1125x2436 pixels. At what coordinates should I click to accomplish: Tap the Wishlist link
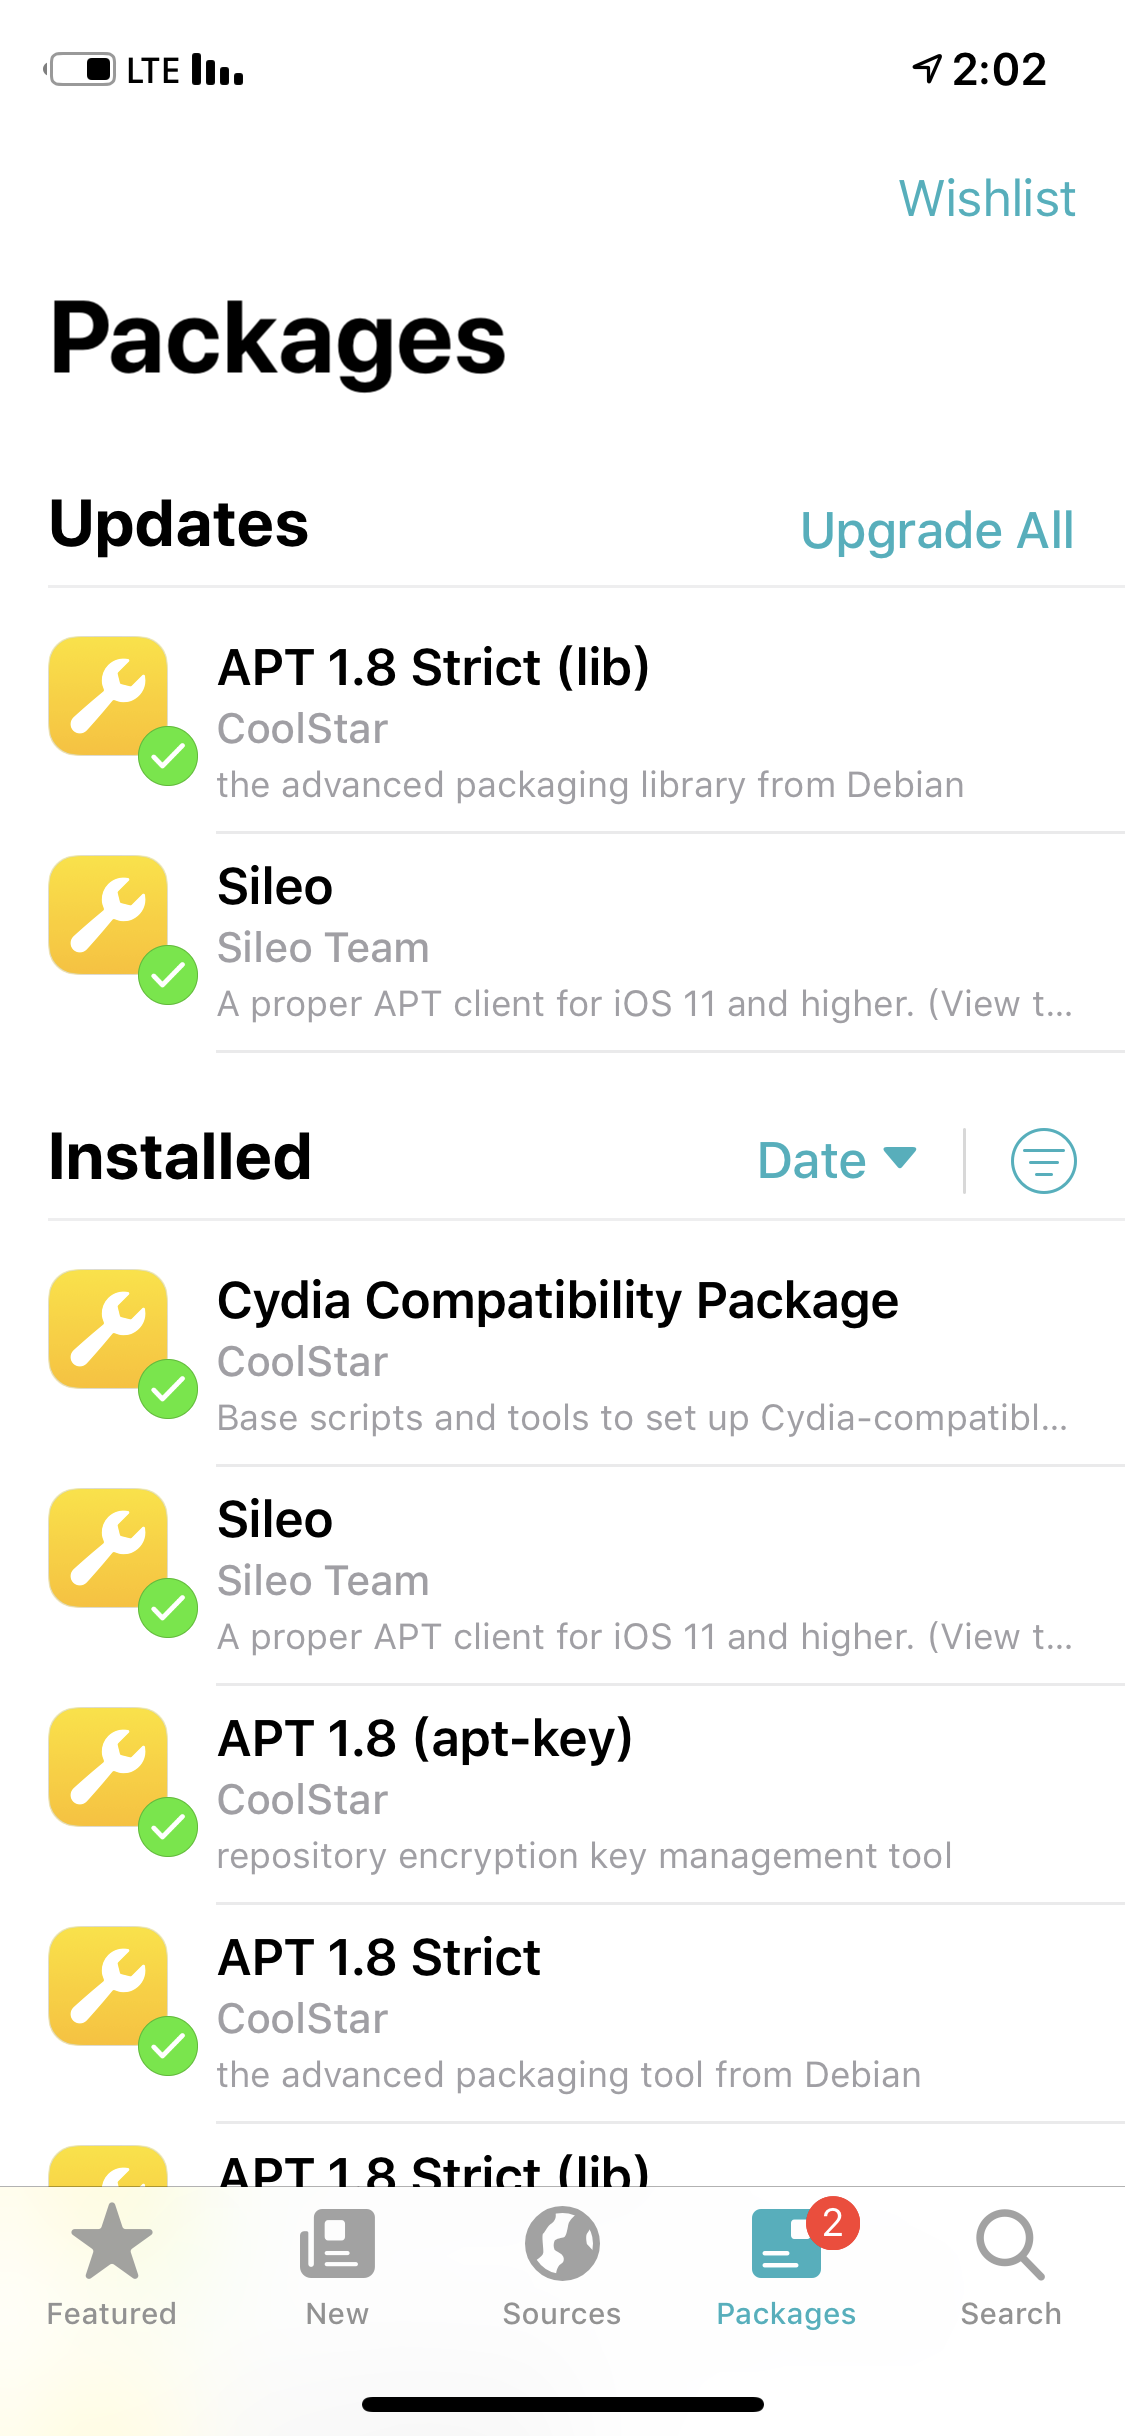(986, 198)
